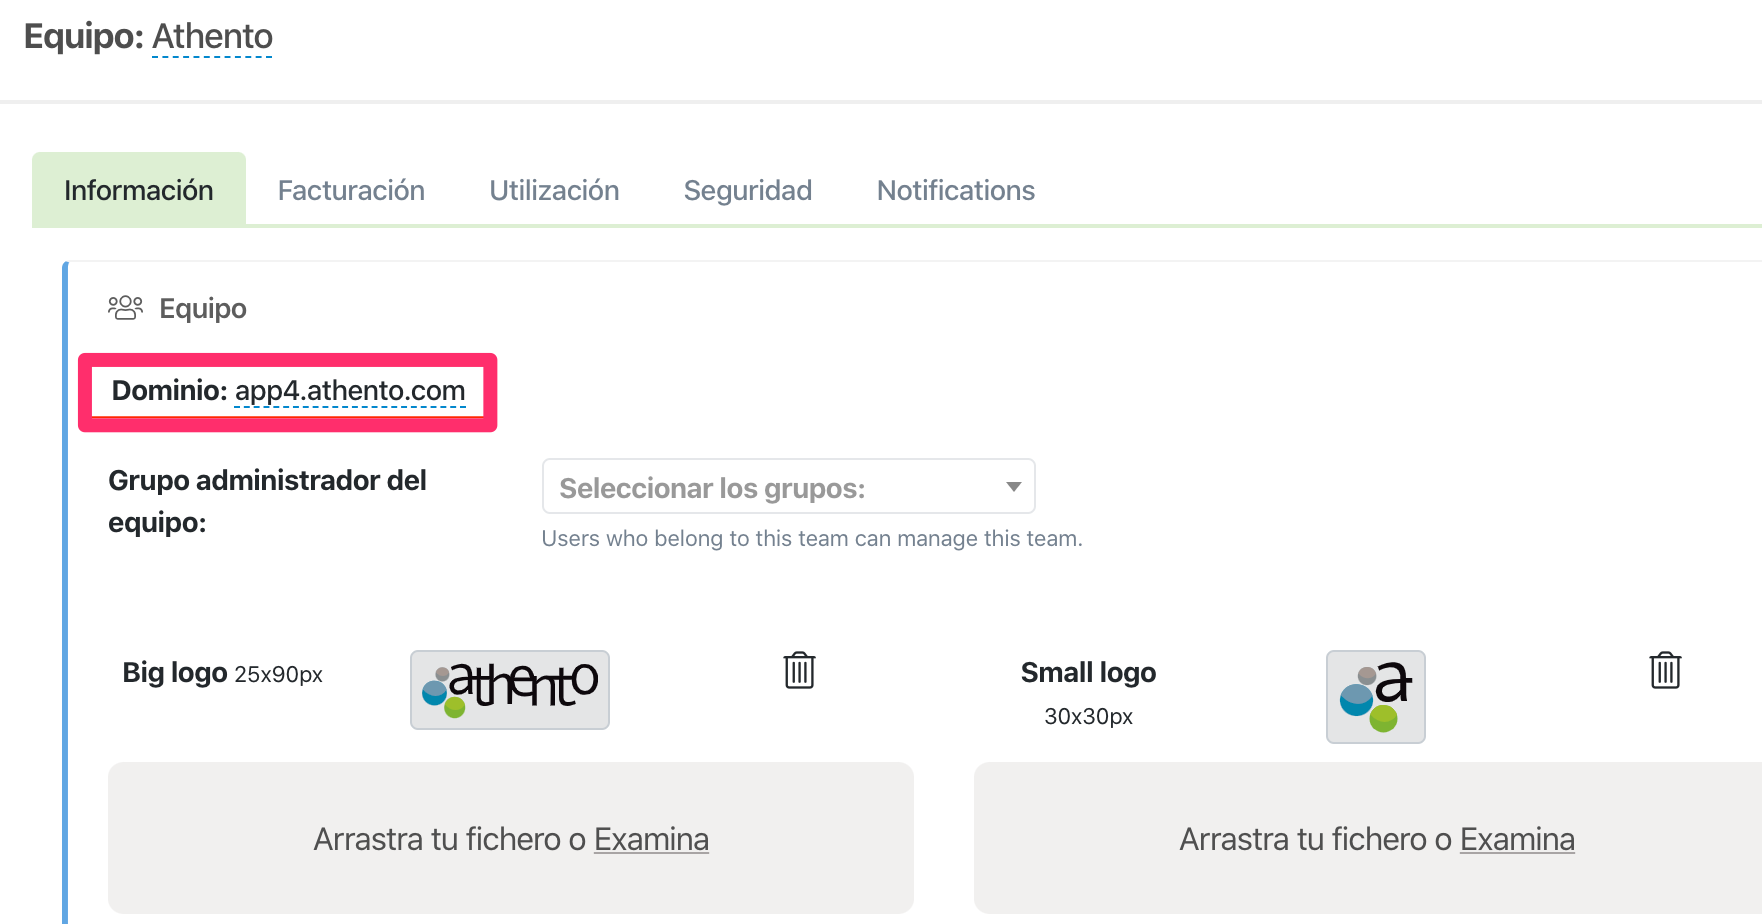Image resolution: width=1762 pixels, height=924 pixels.
Task: Click Examina link under Big logo
Action: 651,839
